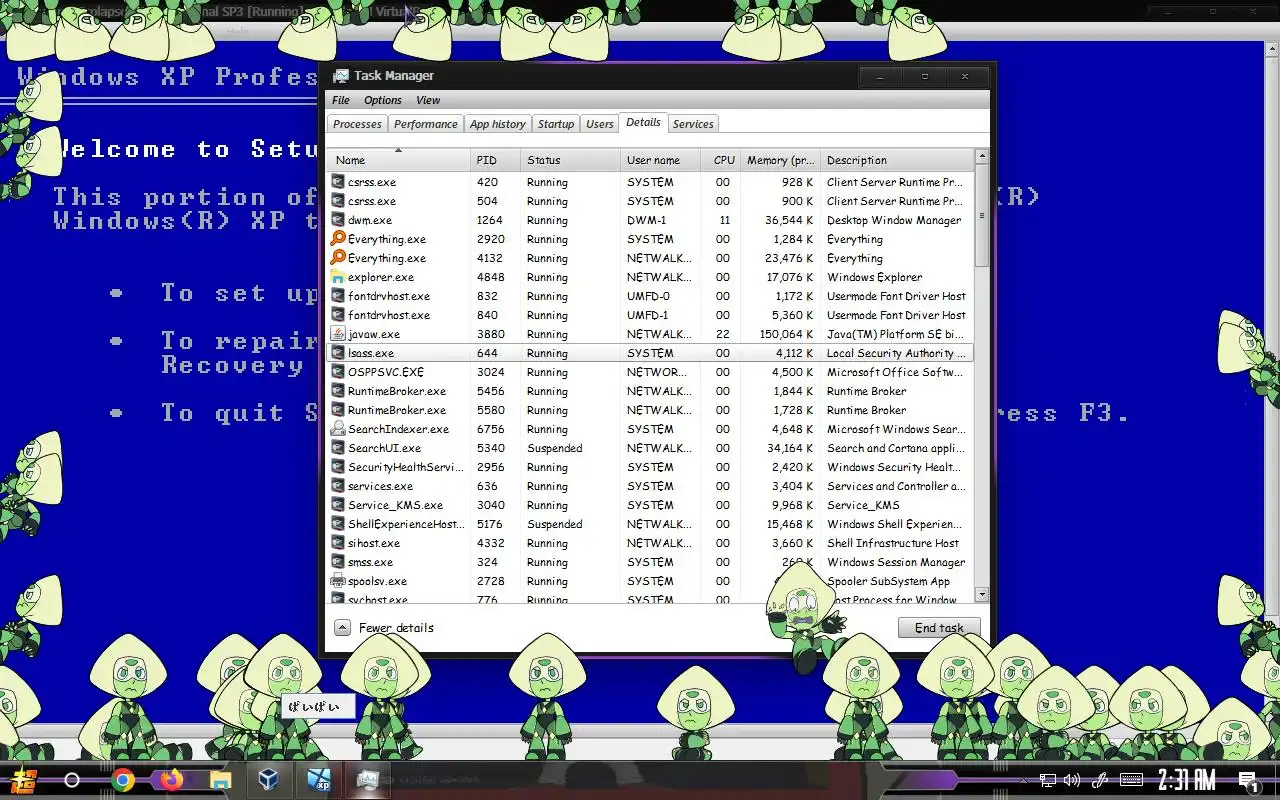Switch to XP virtual machine taskbar icon
1280x800 pixels.
coord(318,780)
